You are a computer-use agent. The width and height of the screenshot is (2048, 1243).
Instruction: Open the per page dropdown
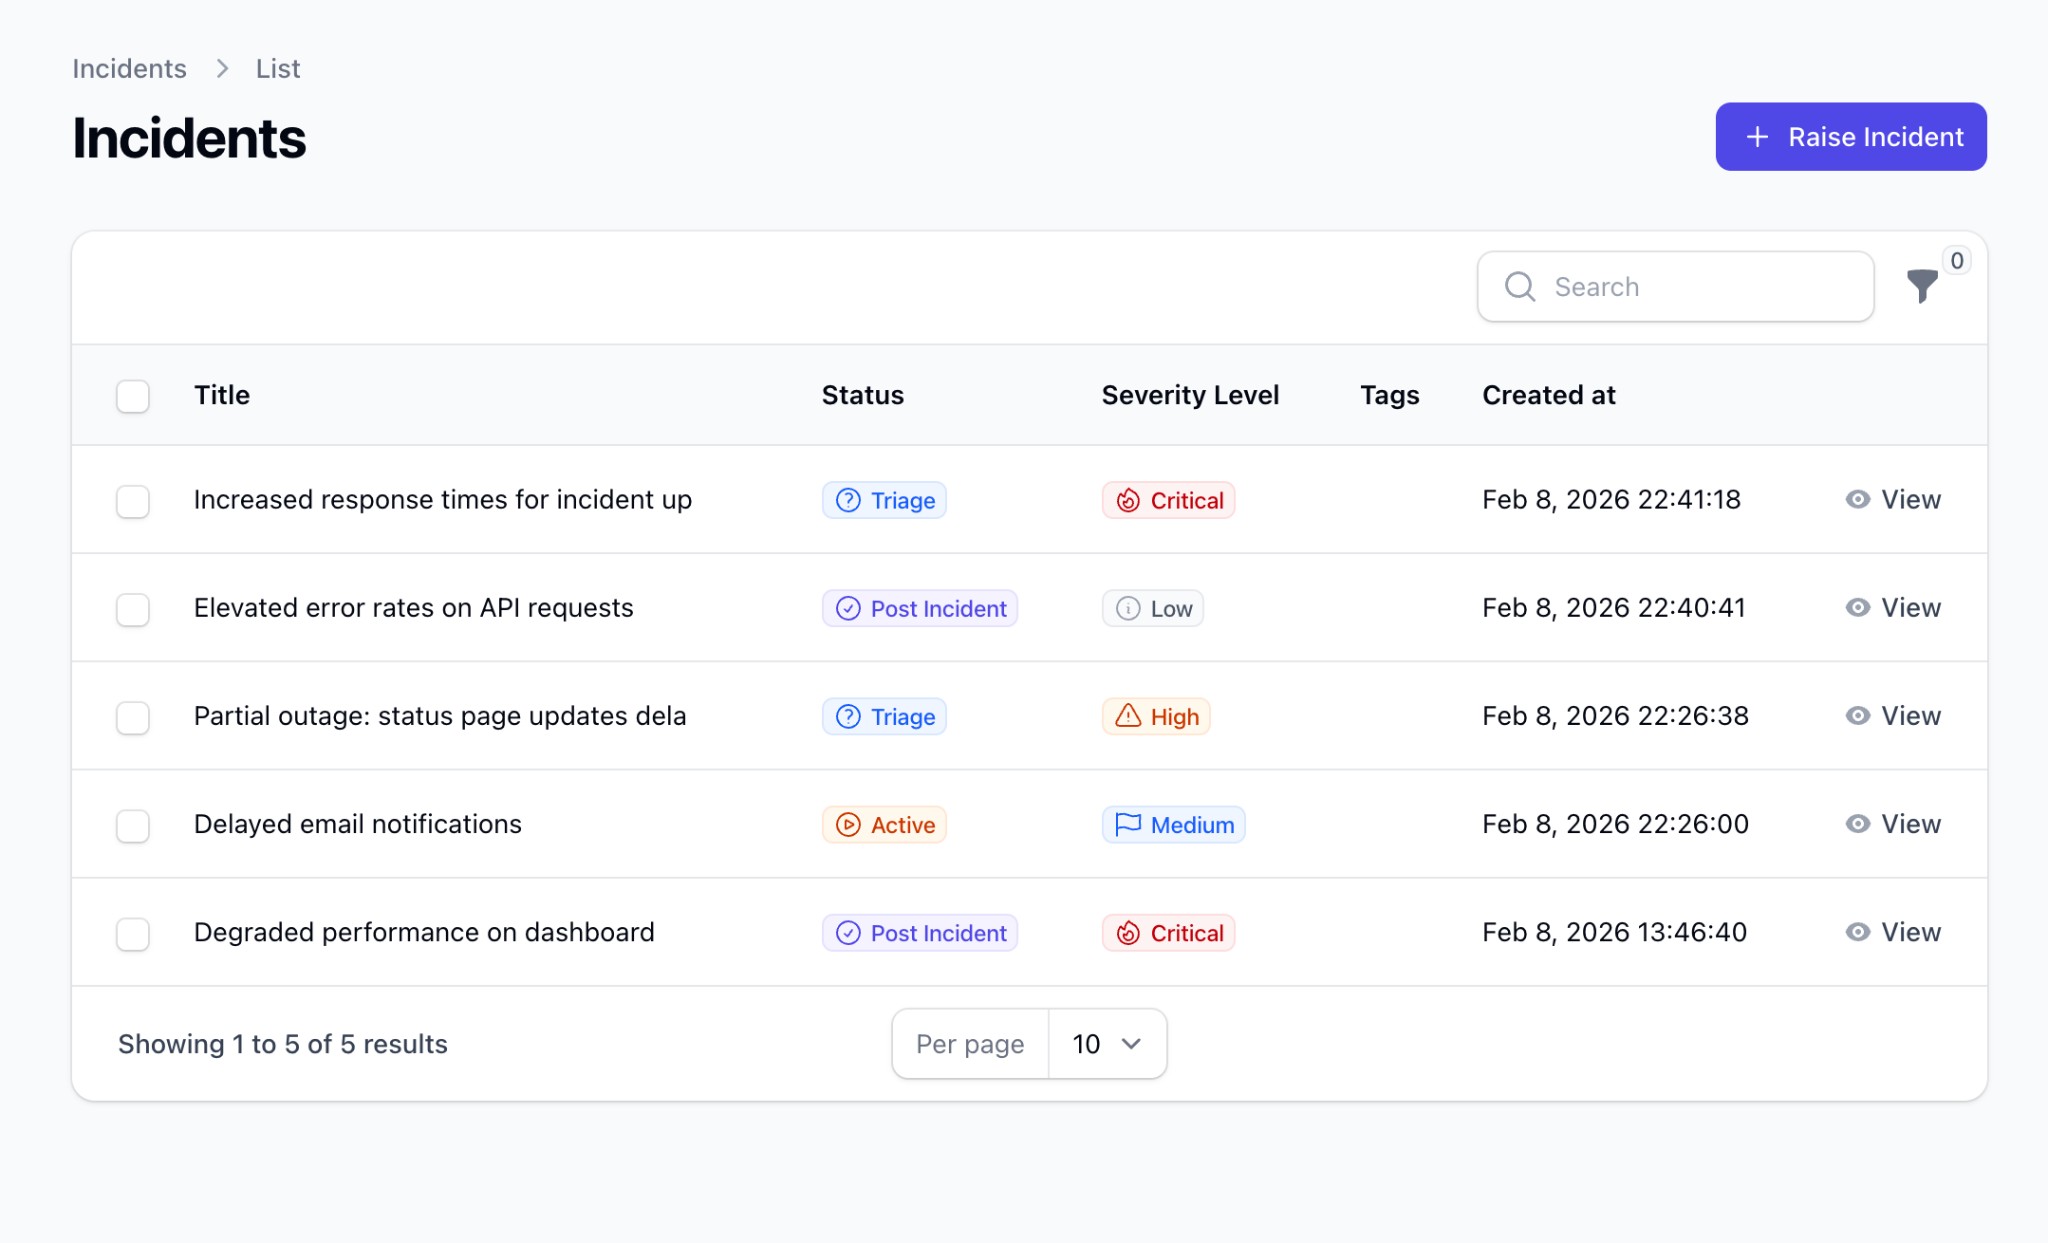pyautogui.click(x=1106, y=1043)
